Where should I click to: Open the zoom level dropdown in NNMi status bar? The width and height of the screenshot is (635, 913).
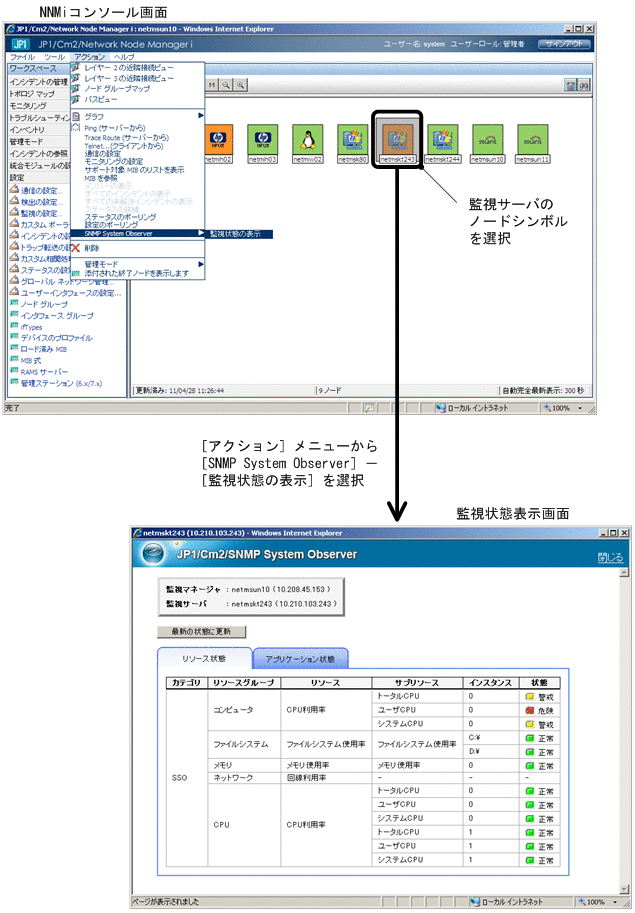click(580, 408)
